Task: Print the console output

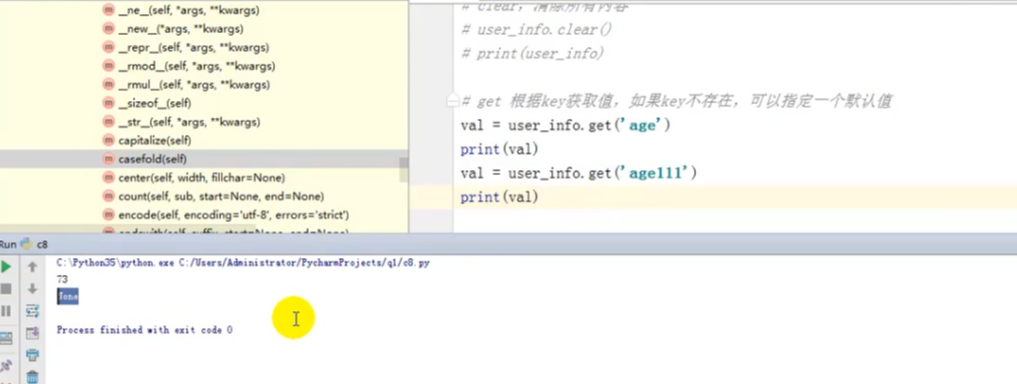Action: [x=32, y=355]
